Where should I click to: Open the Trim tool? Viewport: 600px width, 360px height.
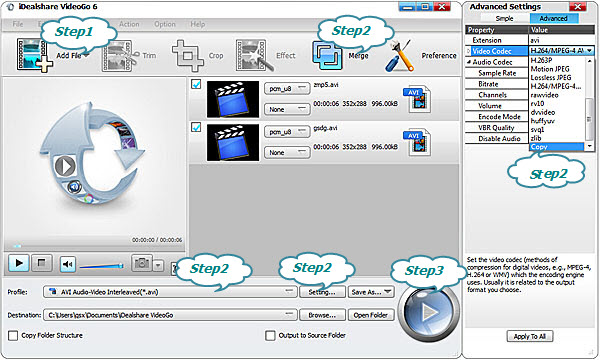(128, 56)
